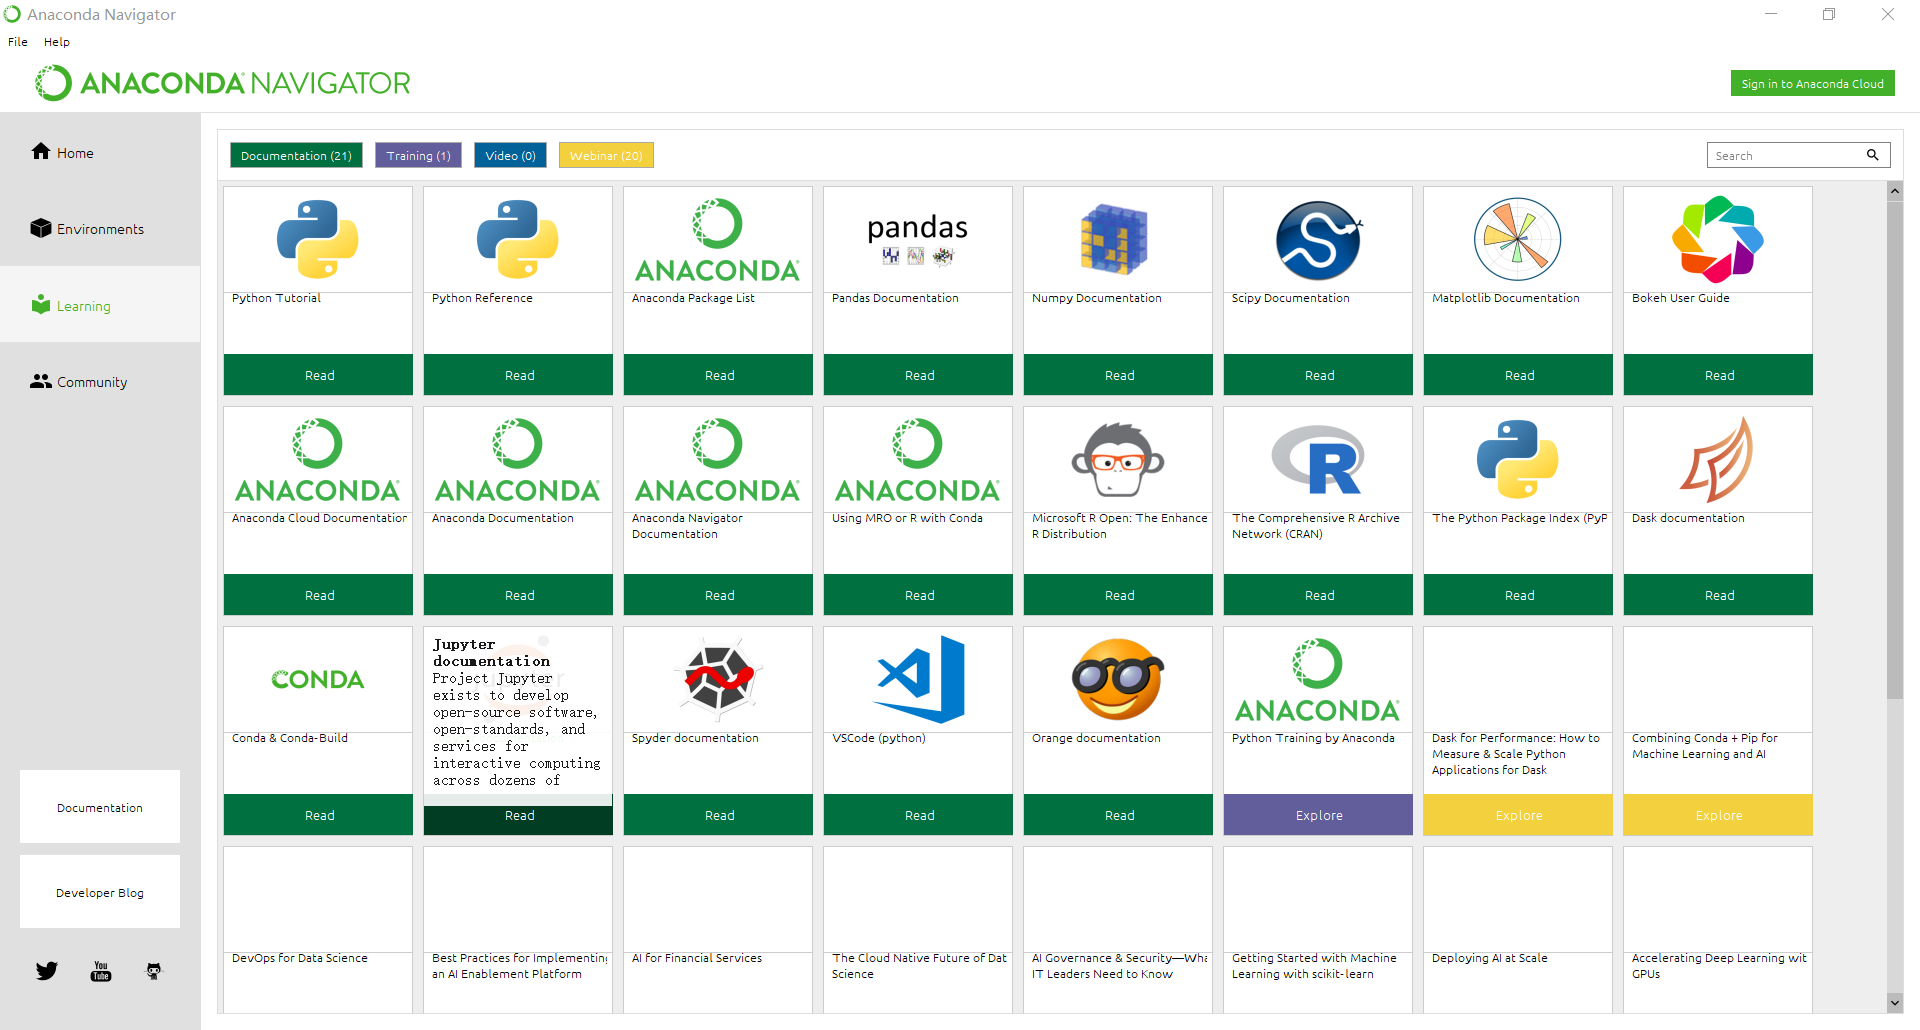Read the Numpy Documentation
Image resolution: width=1920 pixels, height=1030 pixels.
pos(1118,375)
